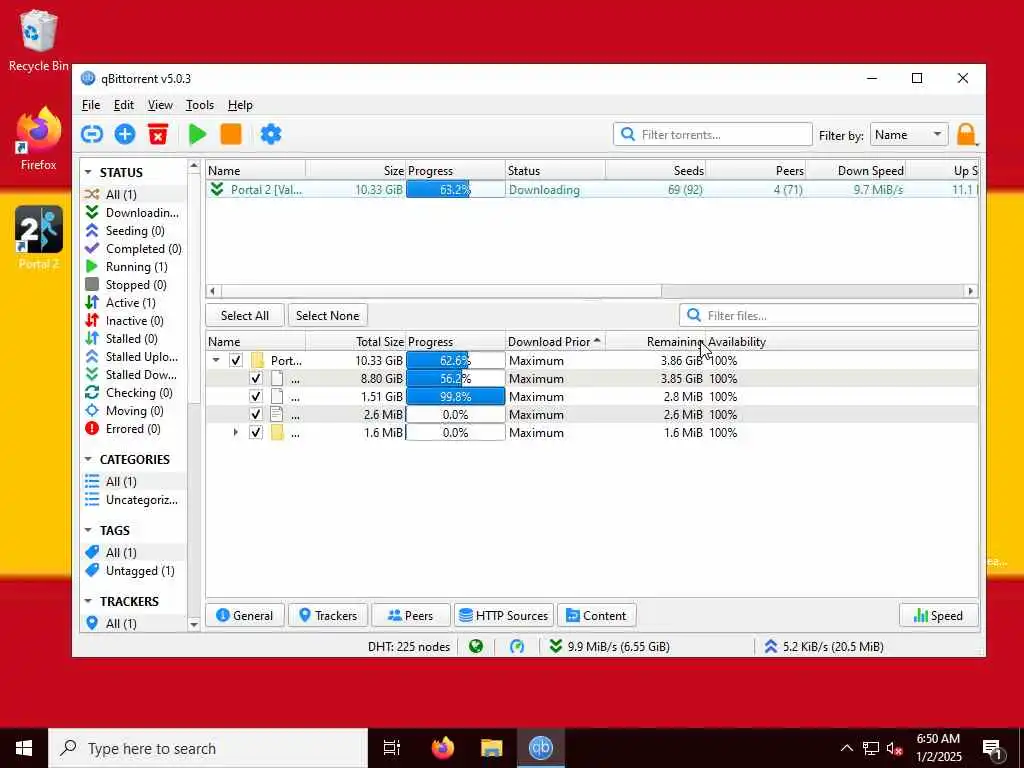Click Portal 2 torrent progress bar 63.2%
Screen dimensions: 1024x768
point(455,189)
